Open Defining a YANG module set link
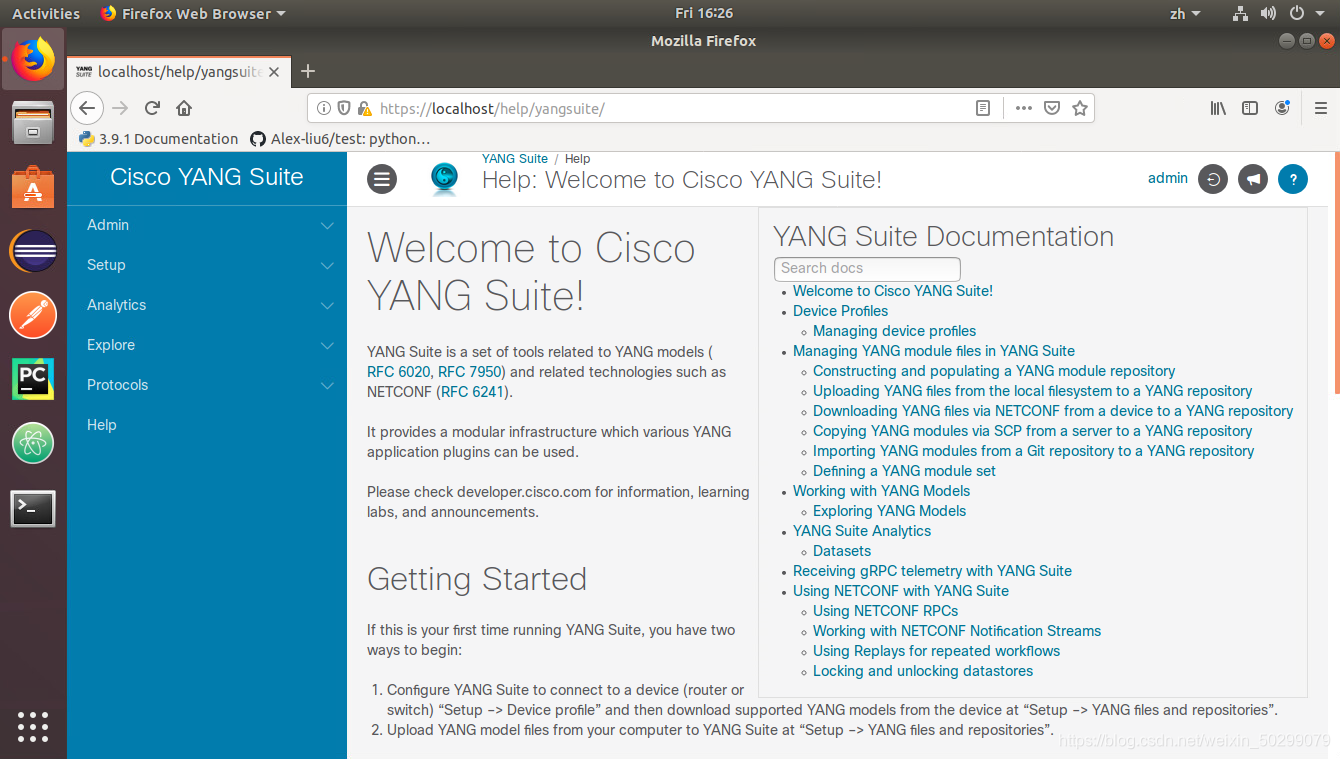 click(x=904, y=471)
